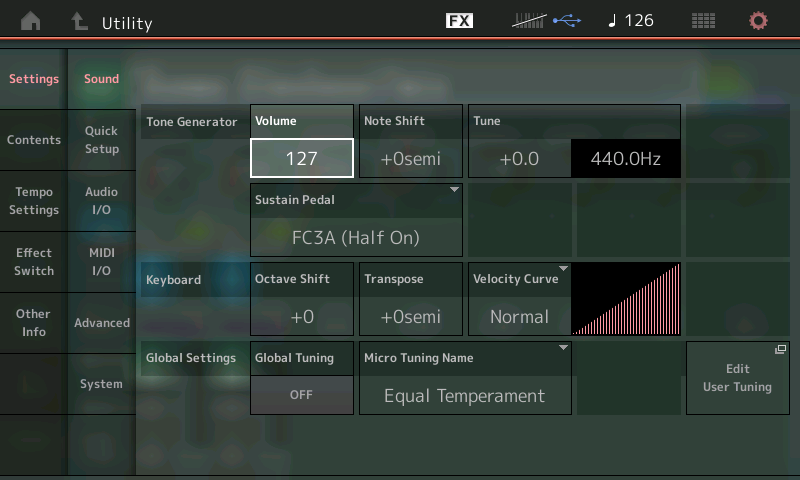
Task: Select the Note Shift +0semi field
Action: pyautogui.click(x=411, y=159)
